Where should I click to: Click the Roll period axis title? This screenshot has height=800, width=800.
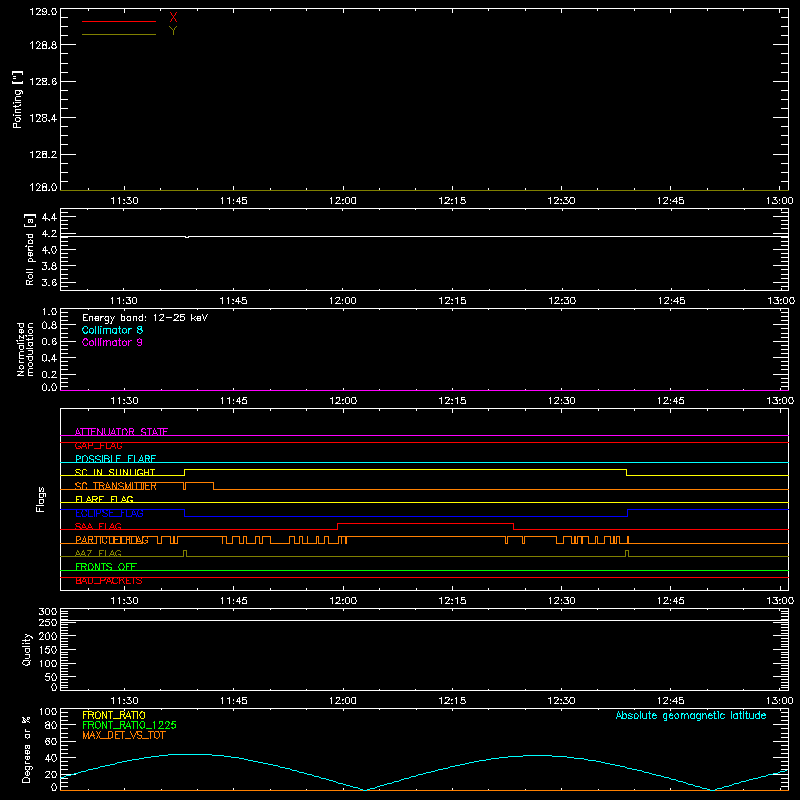pyautogui.click(x=30, y=249)
